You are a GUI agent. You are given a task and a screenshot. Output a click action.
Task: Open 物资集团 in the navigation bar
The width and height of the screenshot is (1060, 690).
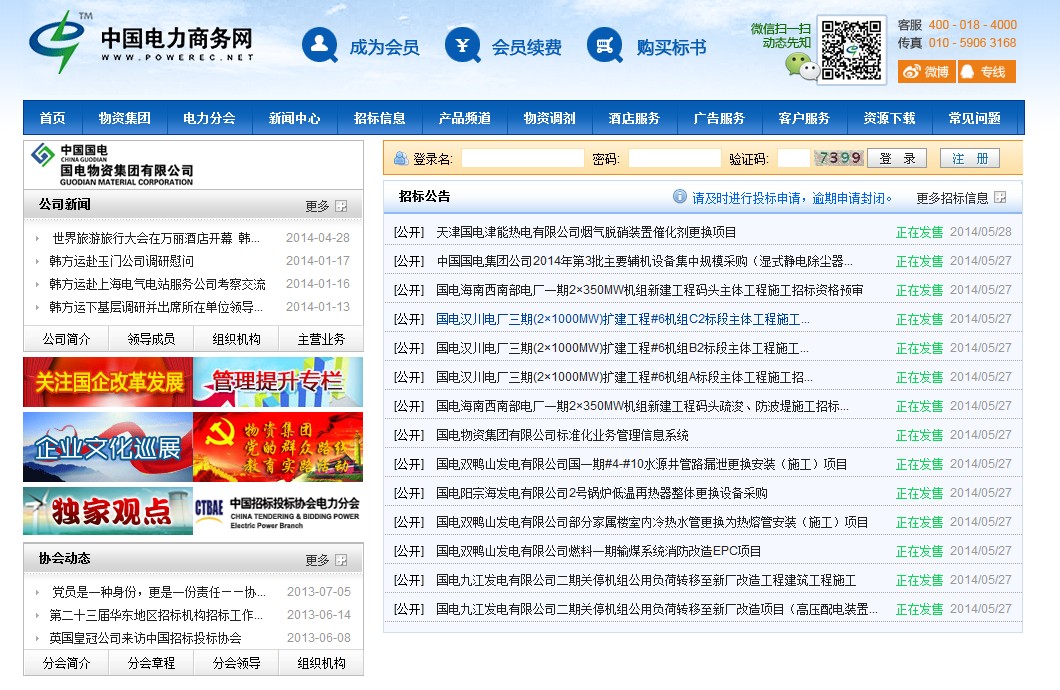[x=124, y=118]
